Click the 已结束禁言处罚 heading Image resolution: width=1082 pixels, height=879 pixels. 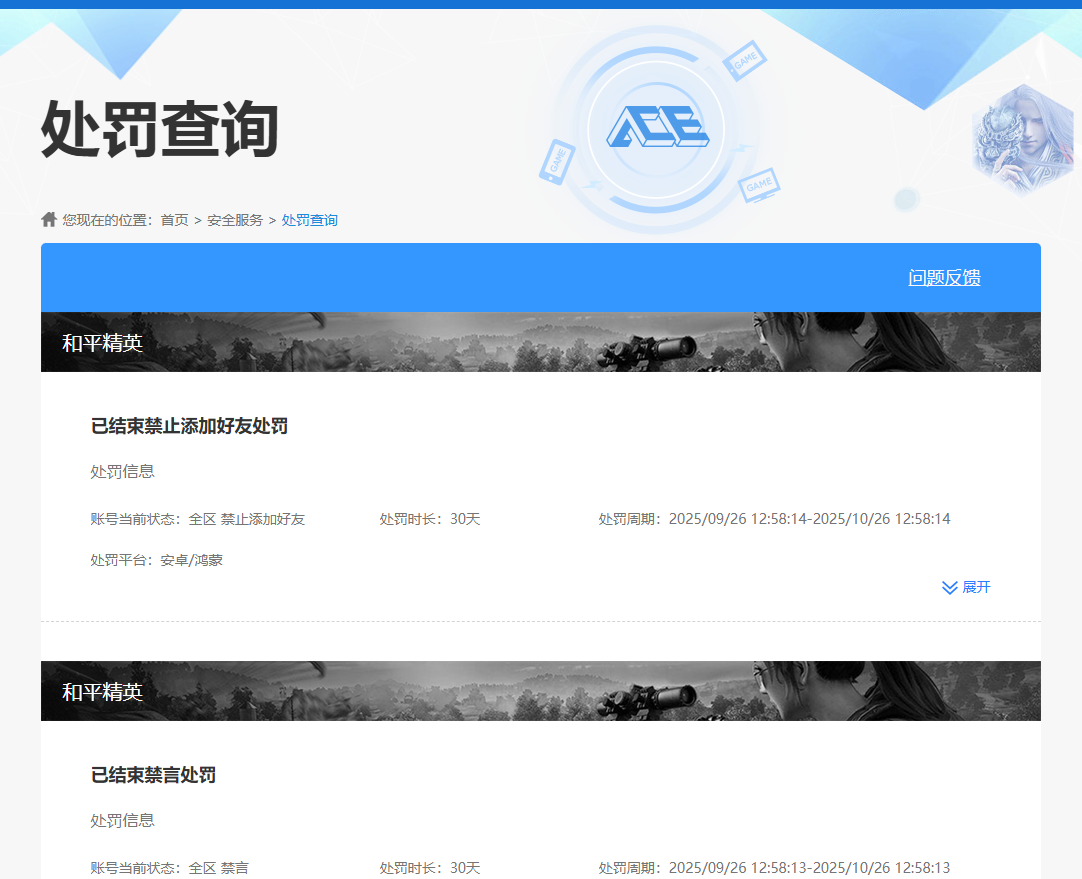pyautogui.click(x=153, y=775)
